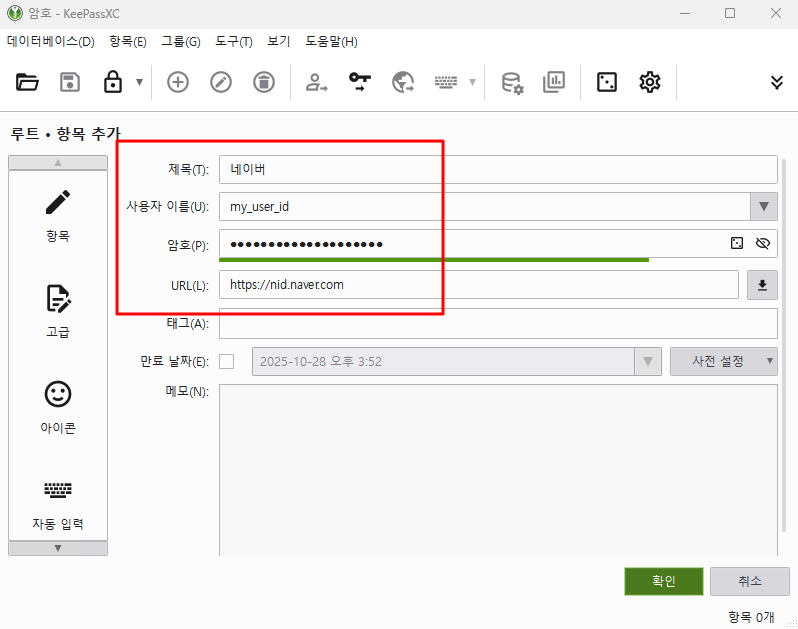Image resolution: width=798 pixels, height=629 pixels.
Task: Click the delete entry trash icon
Action: pos(262,82)
